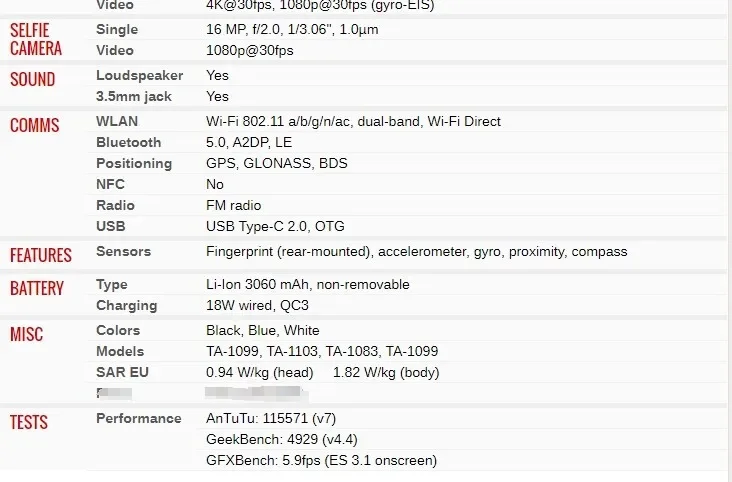Select the Positioning label
Image resolution: width=732 pixels, height=482 pixels.
pos(133,163)
